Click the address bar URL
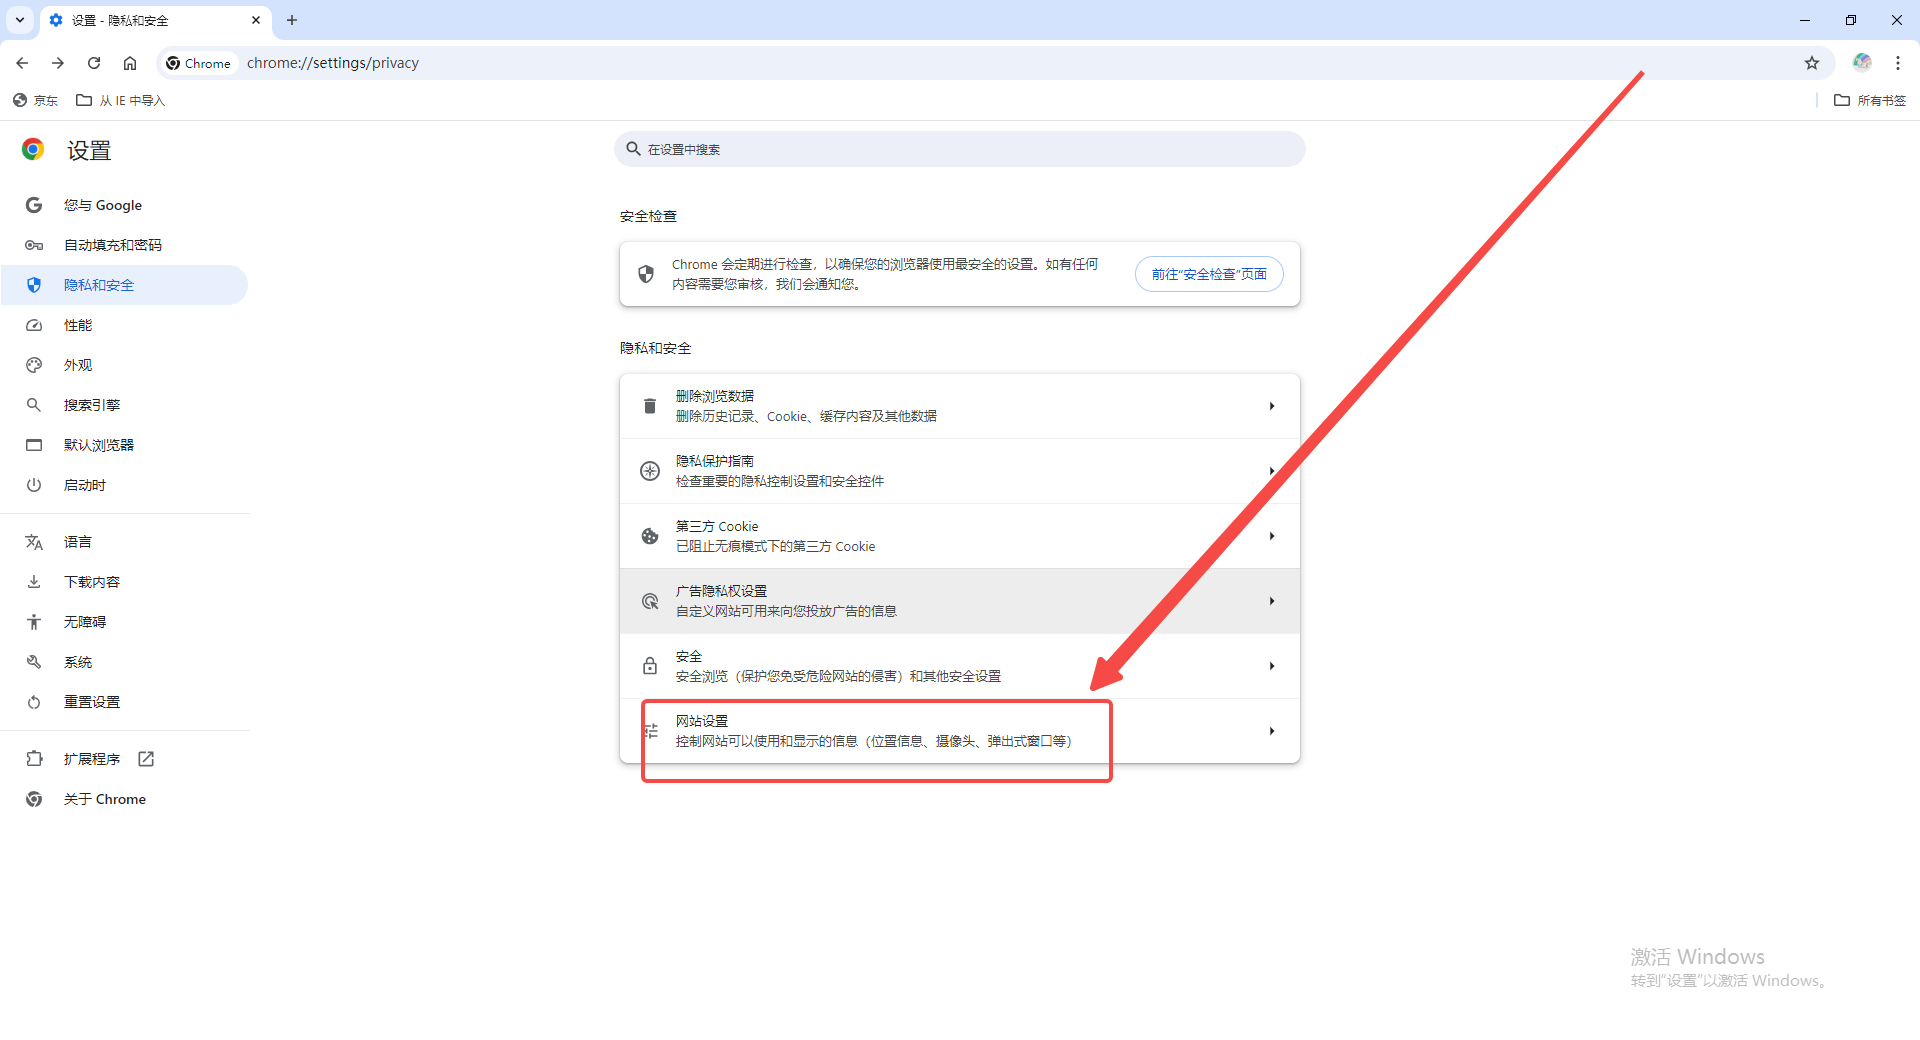 [x=333, y=63]
